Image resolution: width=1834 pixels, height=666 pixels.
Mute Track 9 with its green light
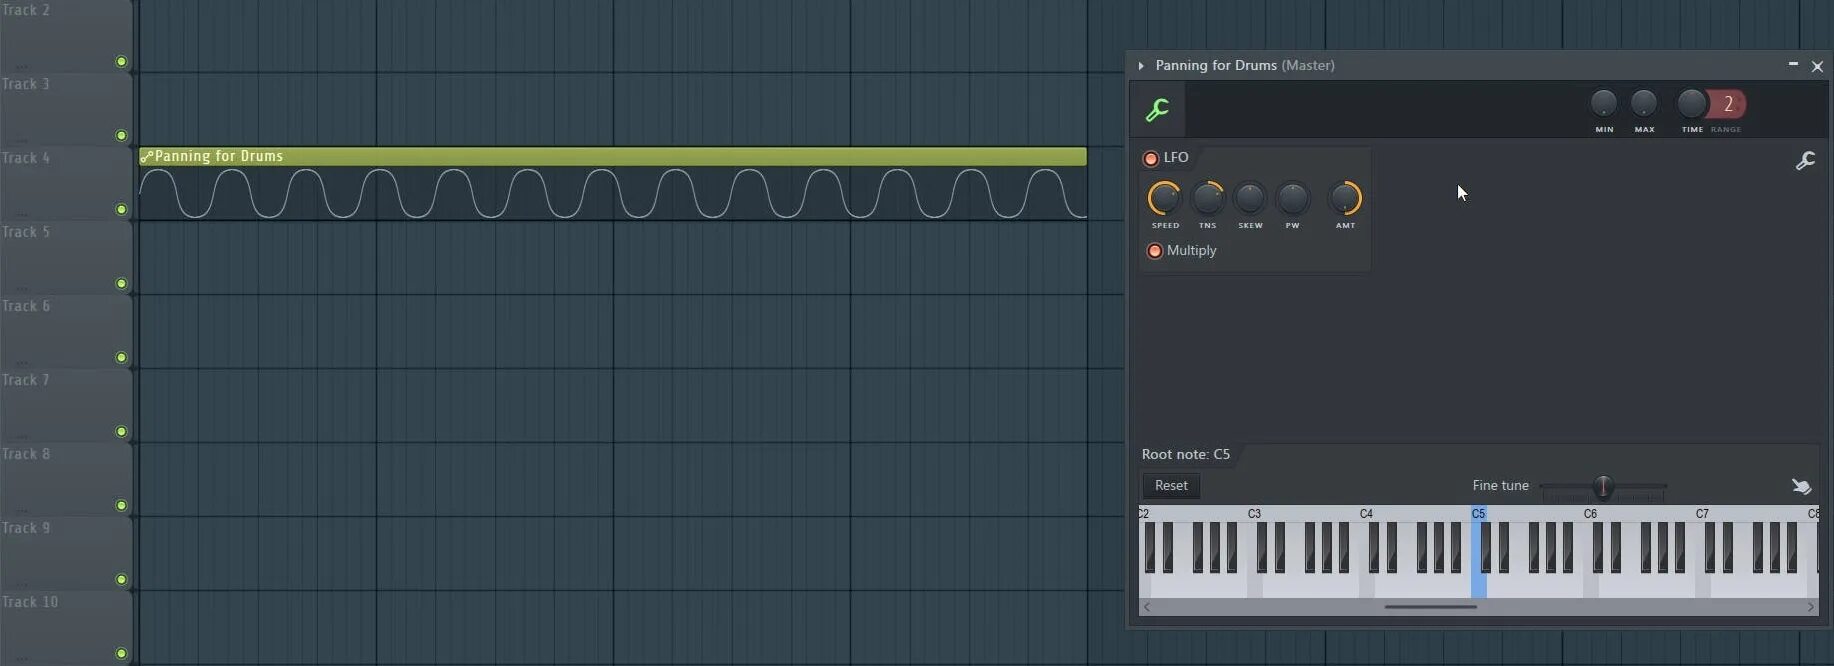click(x=121, y=580)
